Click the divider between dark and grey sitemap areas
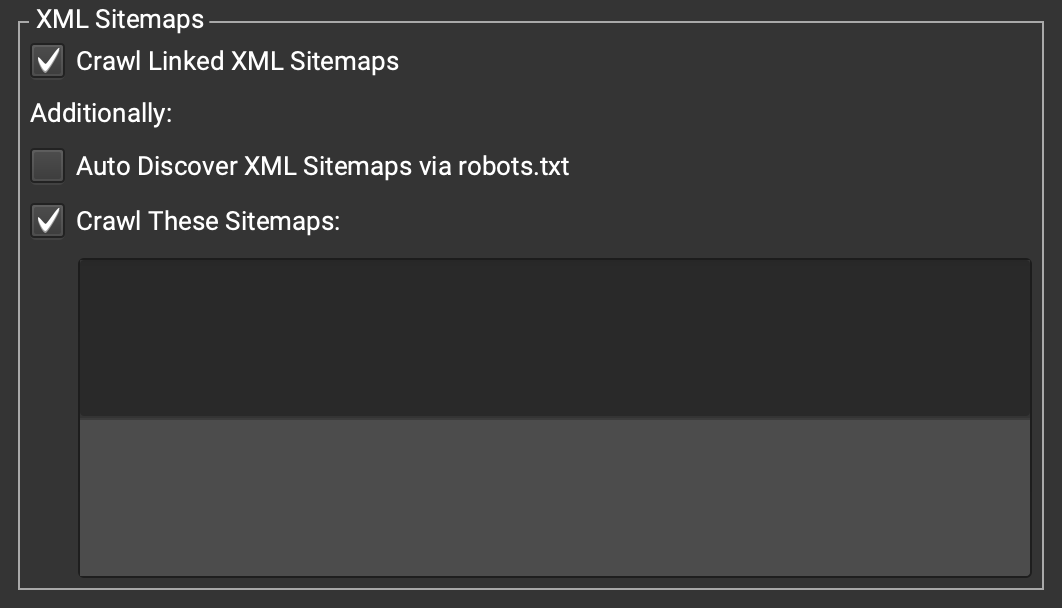 coord(554,416)
